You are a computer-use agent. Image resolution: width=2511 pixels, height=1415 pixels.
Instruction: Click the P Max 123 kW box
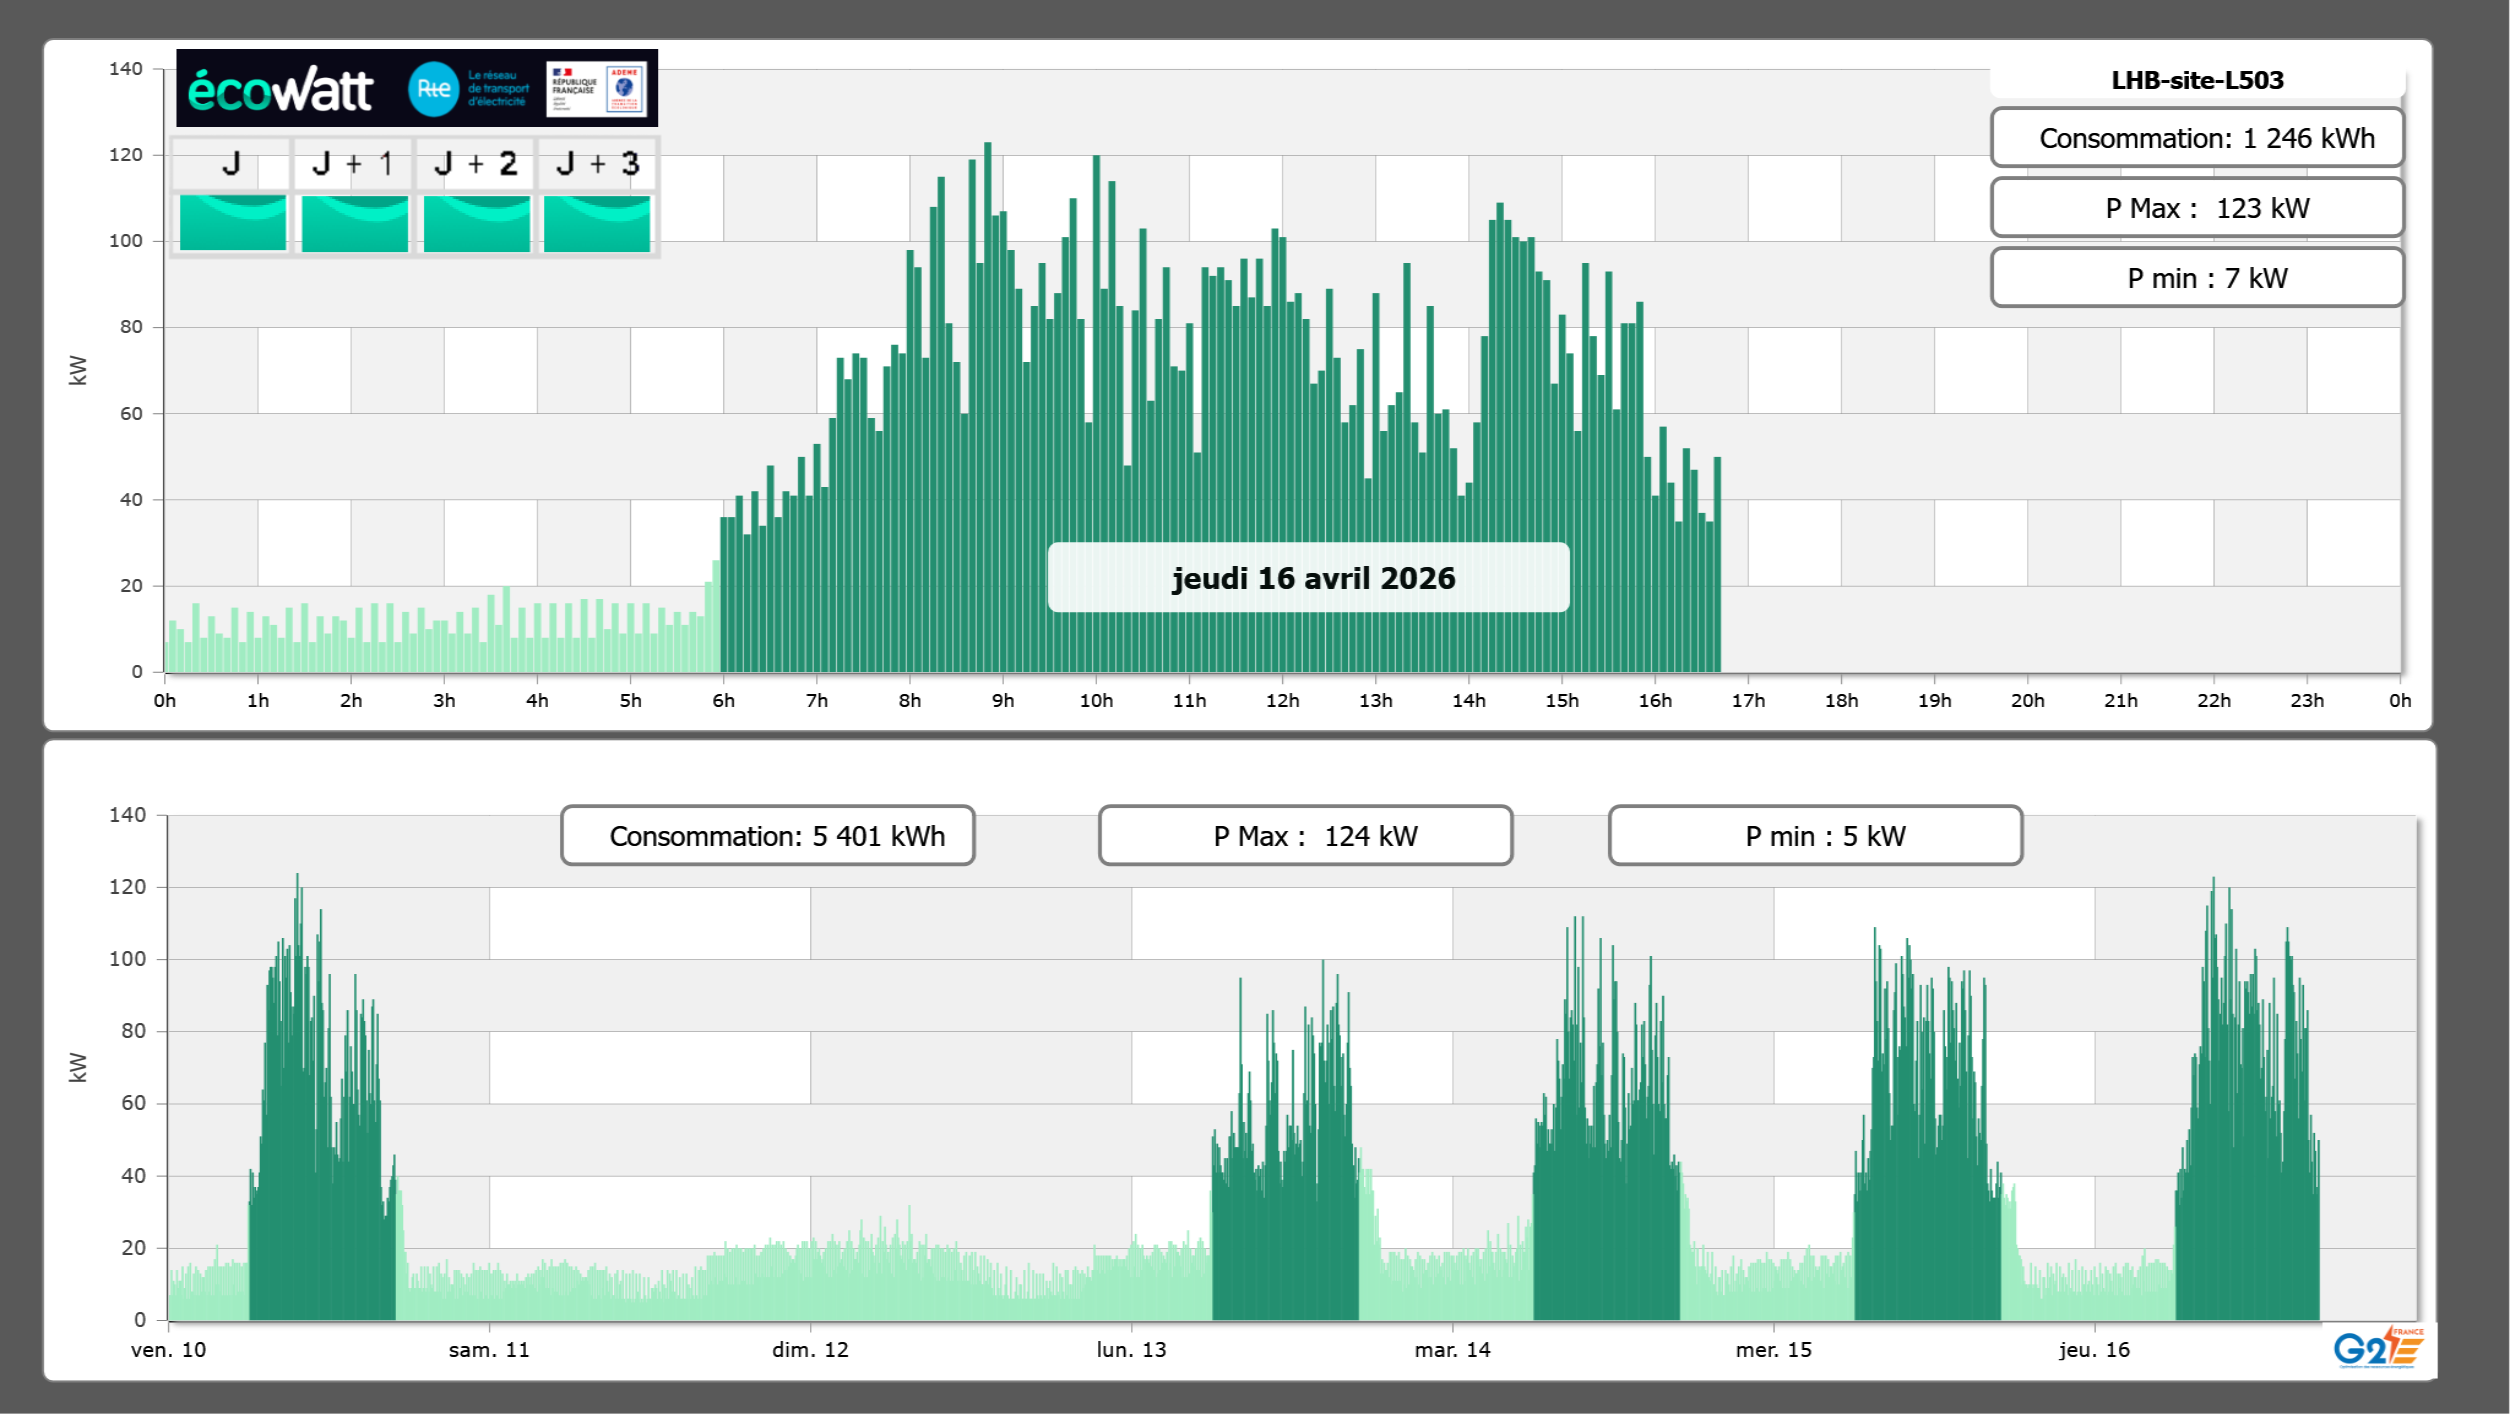tap(2197, 208)
